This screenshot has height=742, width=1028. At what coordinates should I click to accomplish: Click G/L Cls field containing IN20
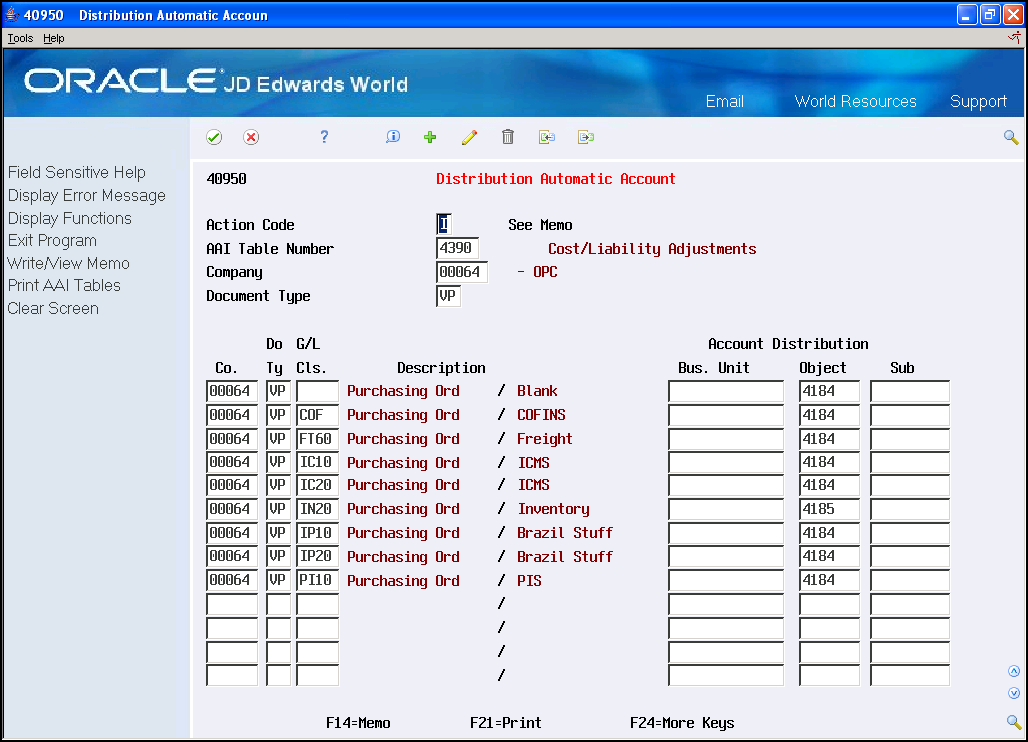[x=317, y=509]
